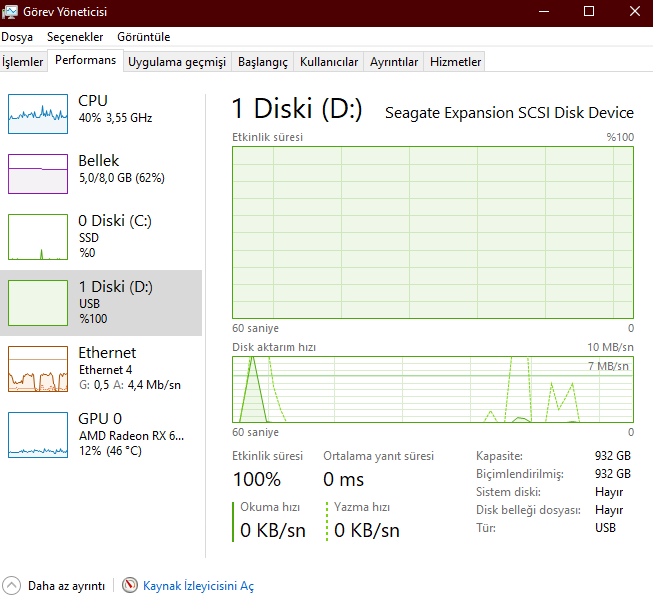The image size is (653, 602).
Task: Switch to the Kullanıcılar tab
Action: 329,62
